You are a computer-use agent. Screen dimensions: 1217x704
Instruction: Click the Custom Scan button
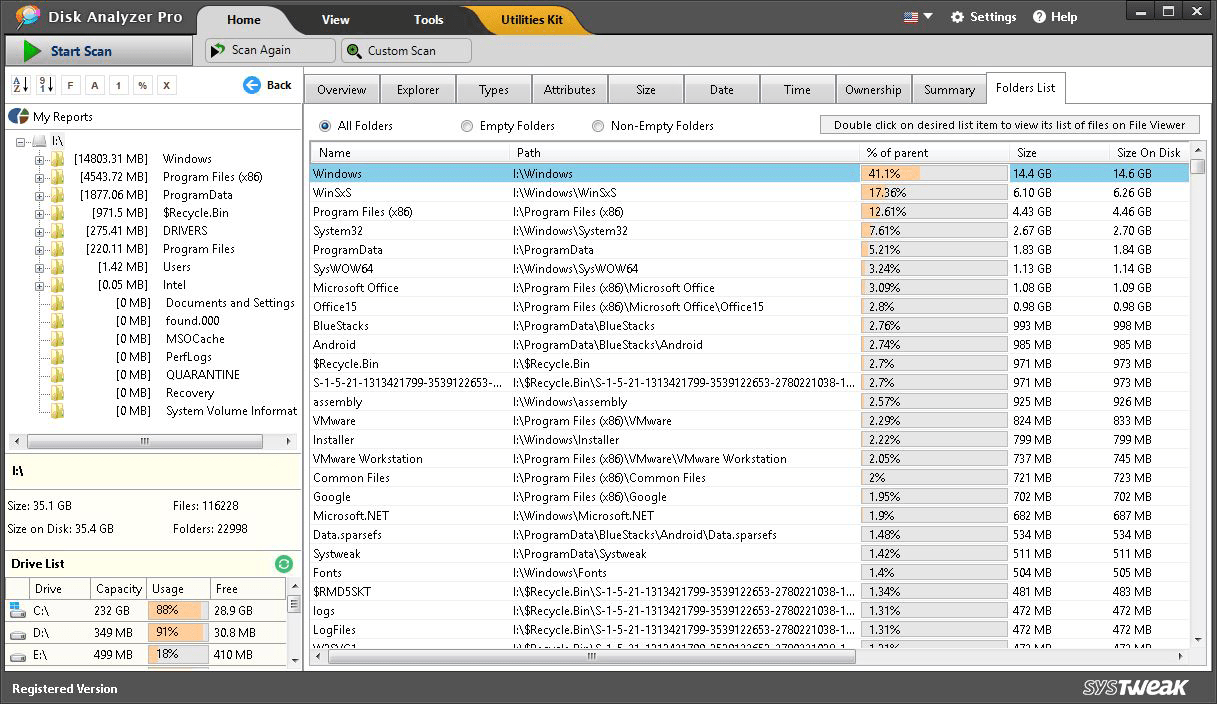coord(406,50)
